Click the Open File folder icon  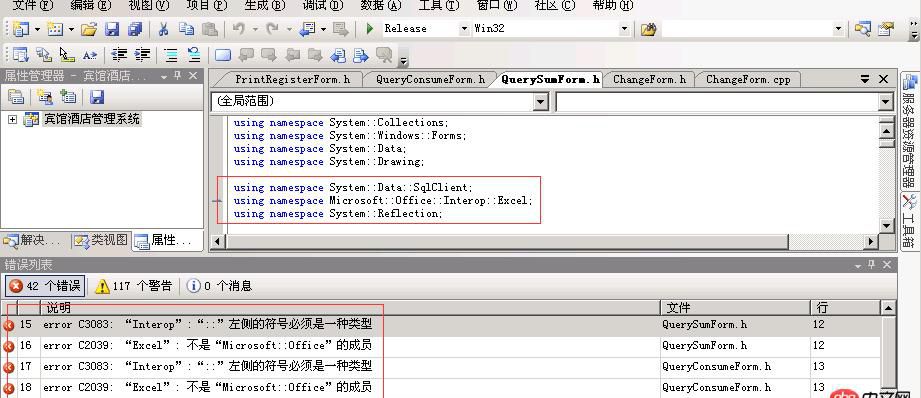pyautogui.click(x=89, y=28)
